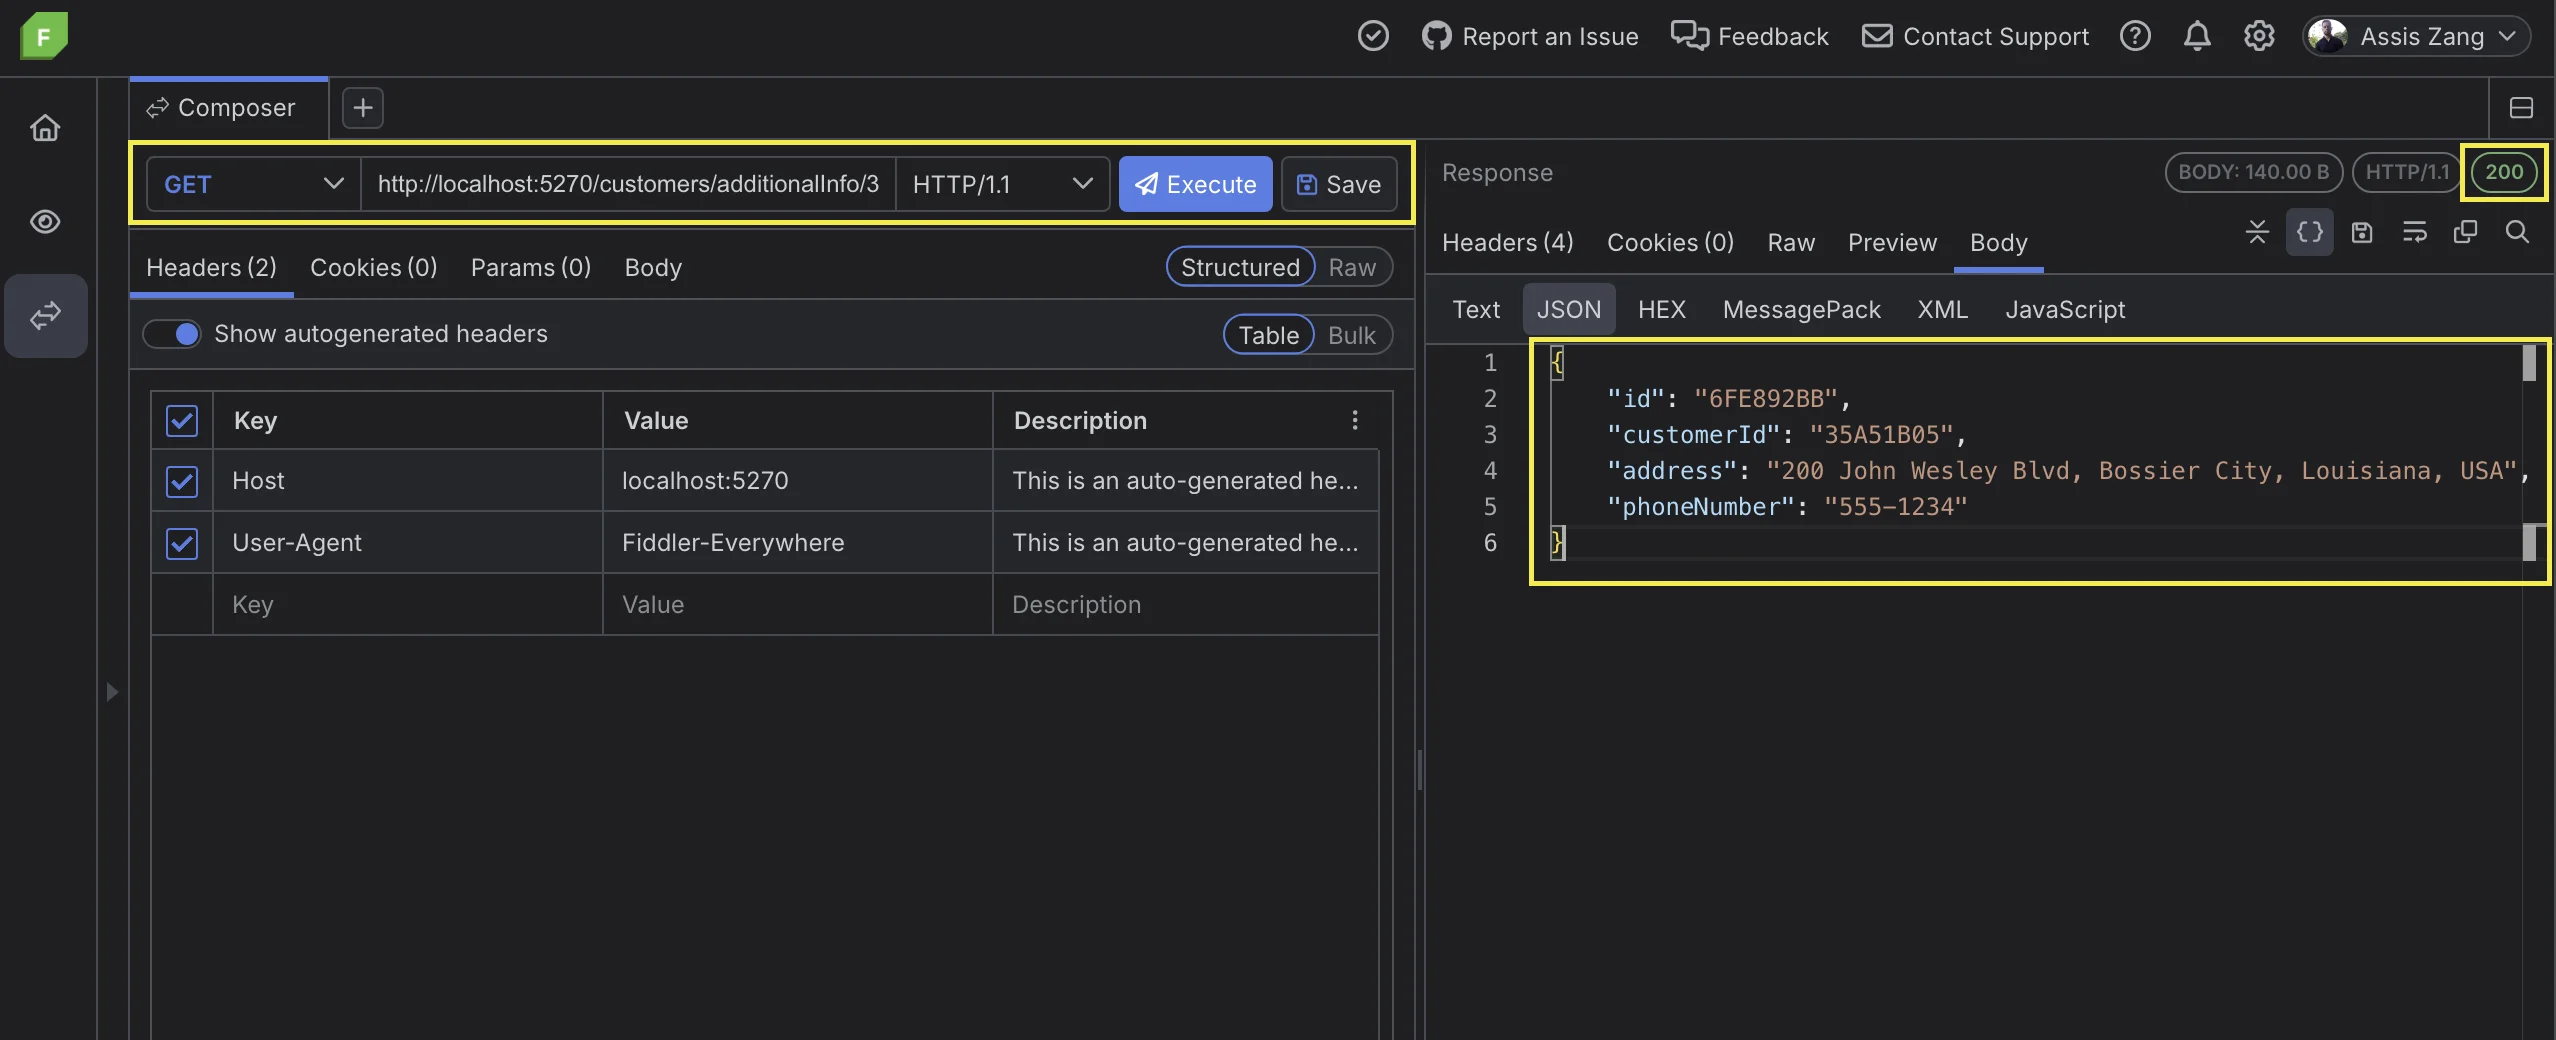The image size is (2556, 1040).
Task: Switch to the Cookies tab in Response
Action: 1670,243
